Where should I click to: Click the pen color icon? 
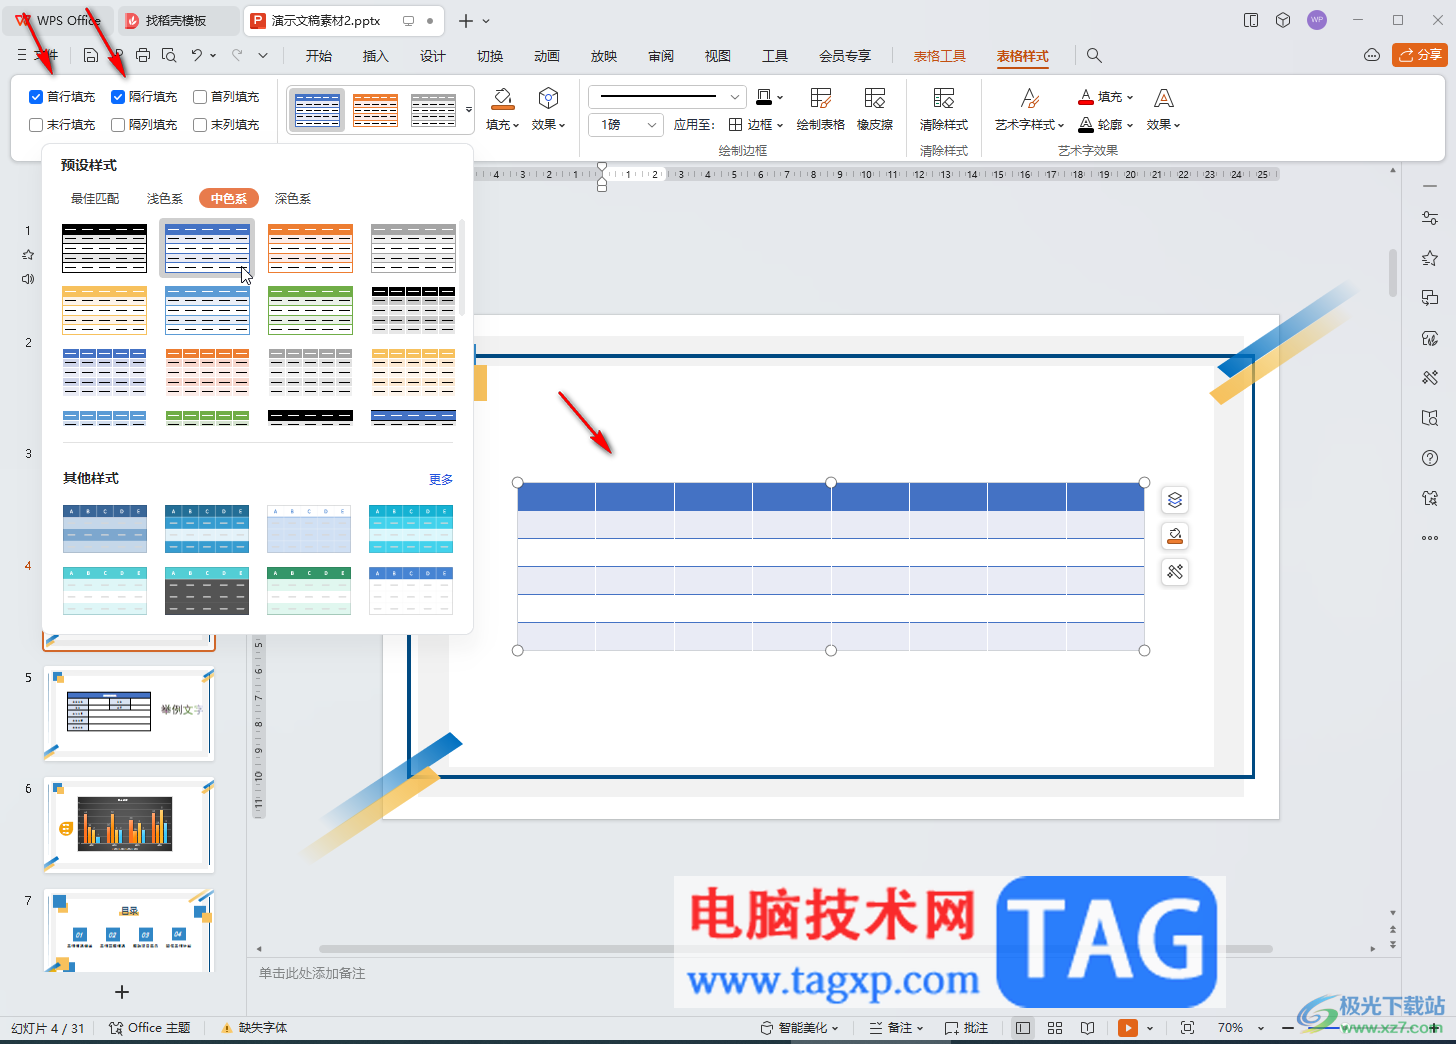[765, 97]
